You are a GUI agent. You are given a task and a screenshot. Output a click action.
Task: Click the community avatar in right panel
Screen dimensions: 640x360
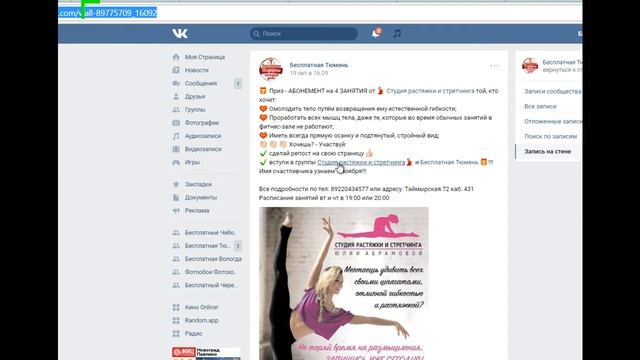[530, 66]
